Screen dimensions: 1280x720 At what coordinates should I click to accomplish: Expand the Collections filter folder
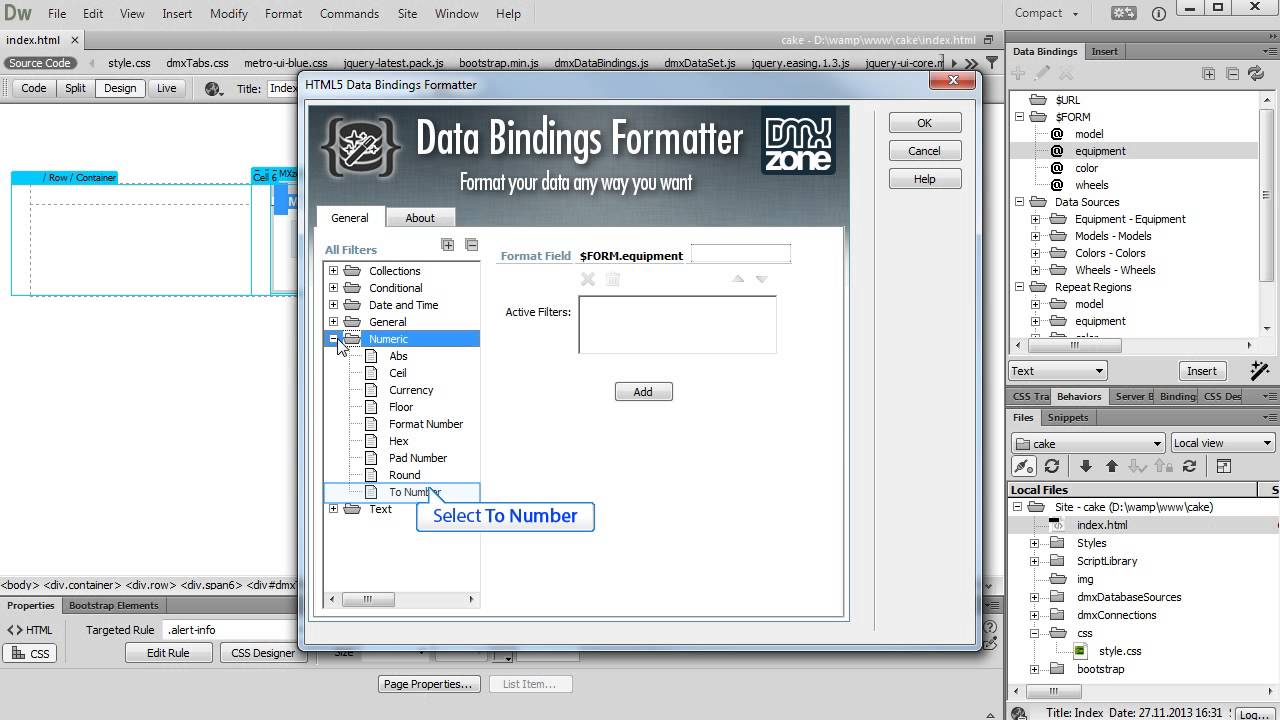[333, 271]
